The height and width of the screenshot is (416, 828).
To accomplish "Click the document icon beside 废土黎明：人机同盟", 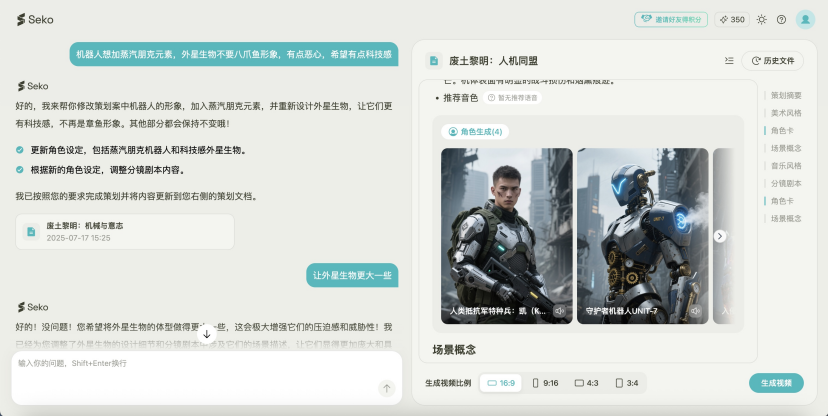I will pos(434,61).
